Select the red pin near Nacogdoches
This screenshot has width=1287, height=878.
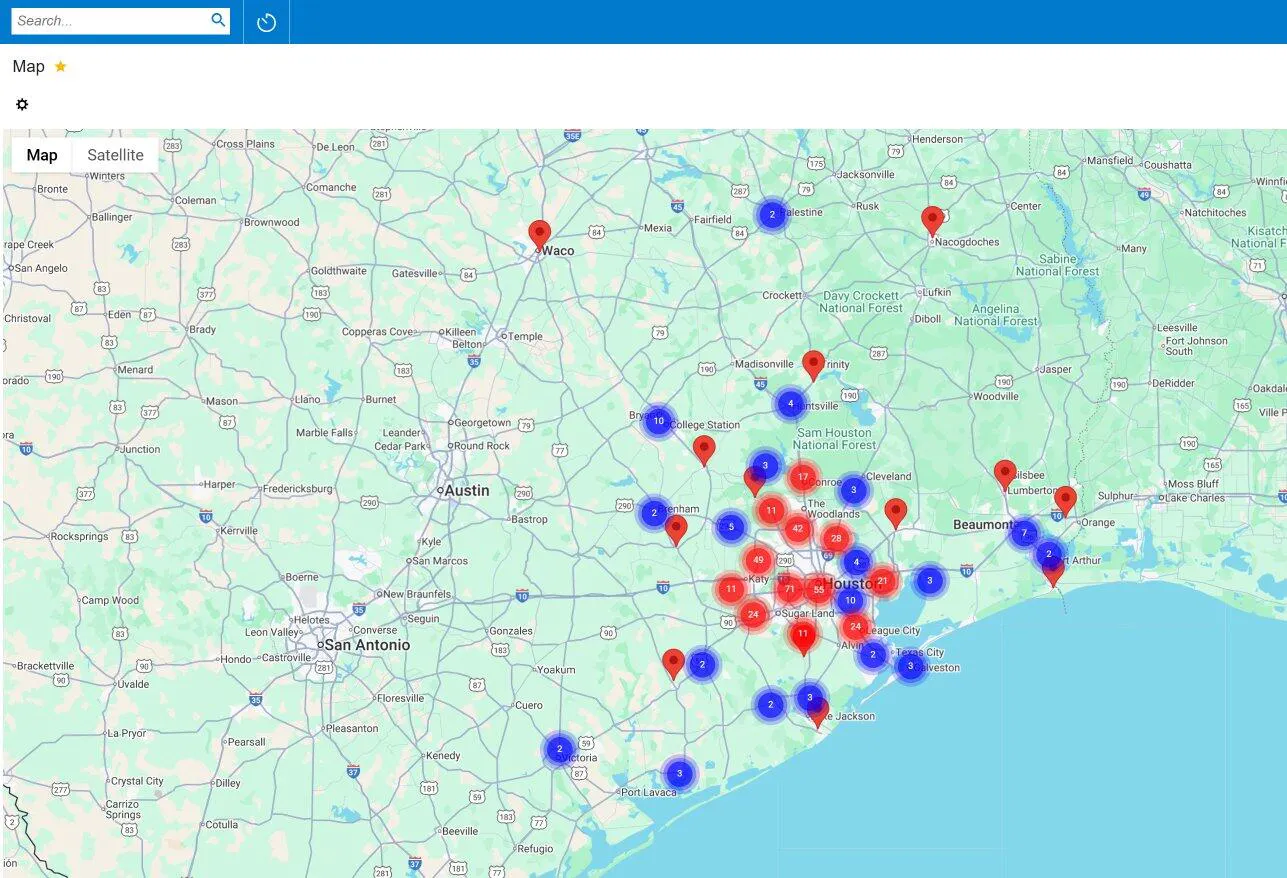932,221
